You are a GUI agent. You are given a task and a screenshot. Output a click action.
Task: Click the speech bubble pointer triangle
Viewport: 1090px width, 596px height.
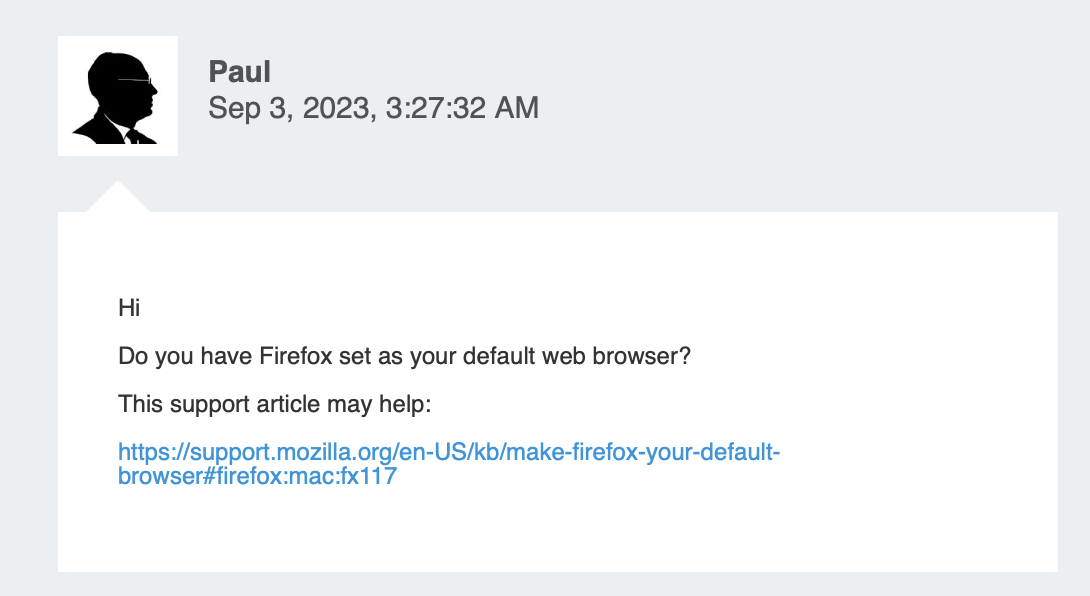pyautogui.click(x=118, y=198)
